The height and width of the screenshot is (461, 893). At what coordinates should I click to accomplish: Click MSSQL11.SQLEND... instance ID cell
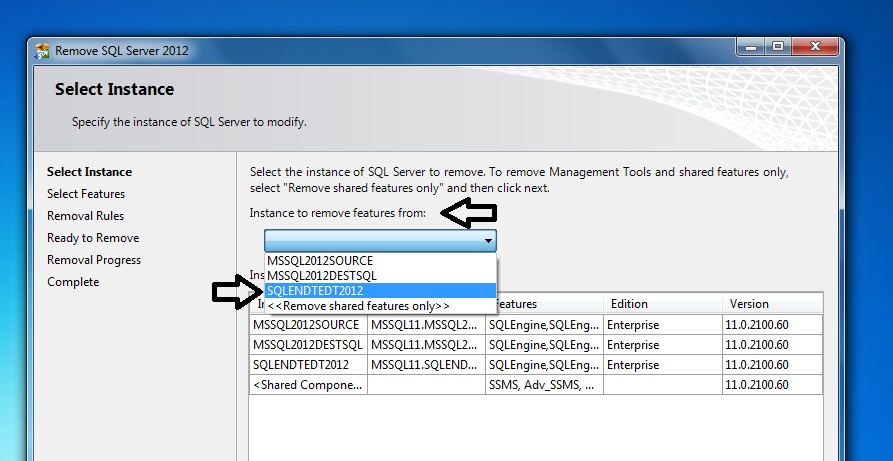click(x=427, y=365)
